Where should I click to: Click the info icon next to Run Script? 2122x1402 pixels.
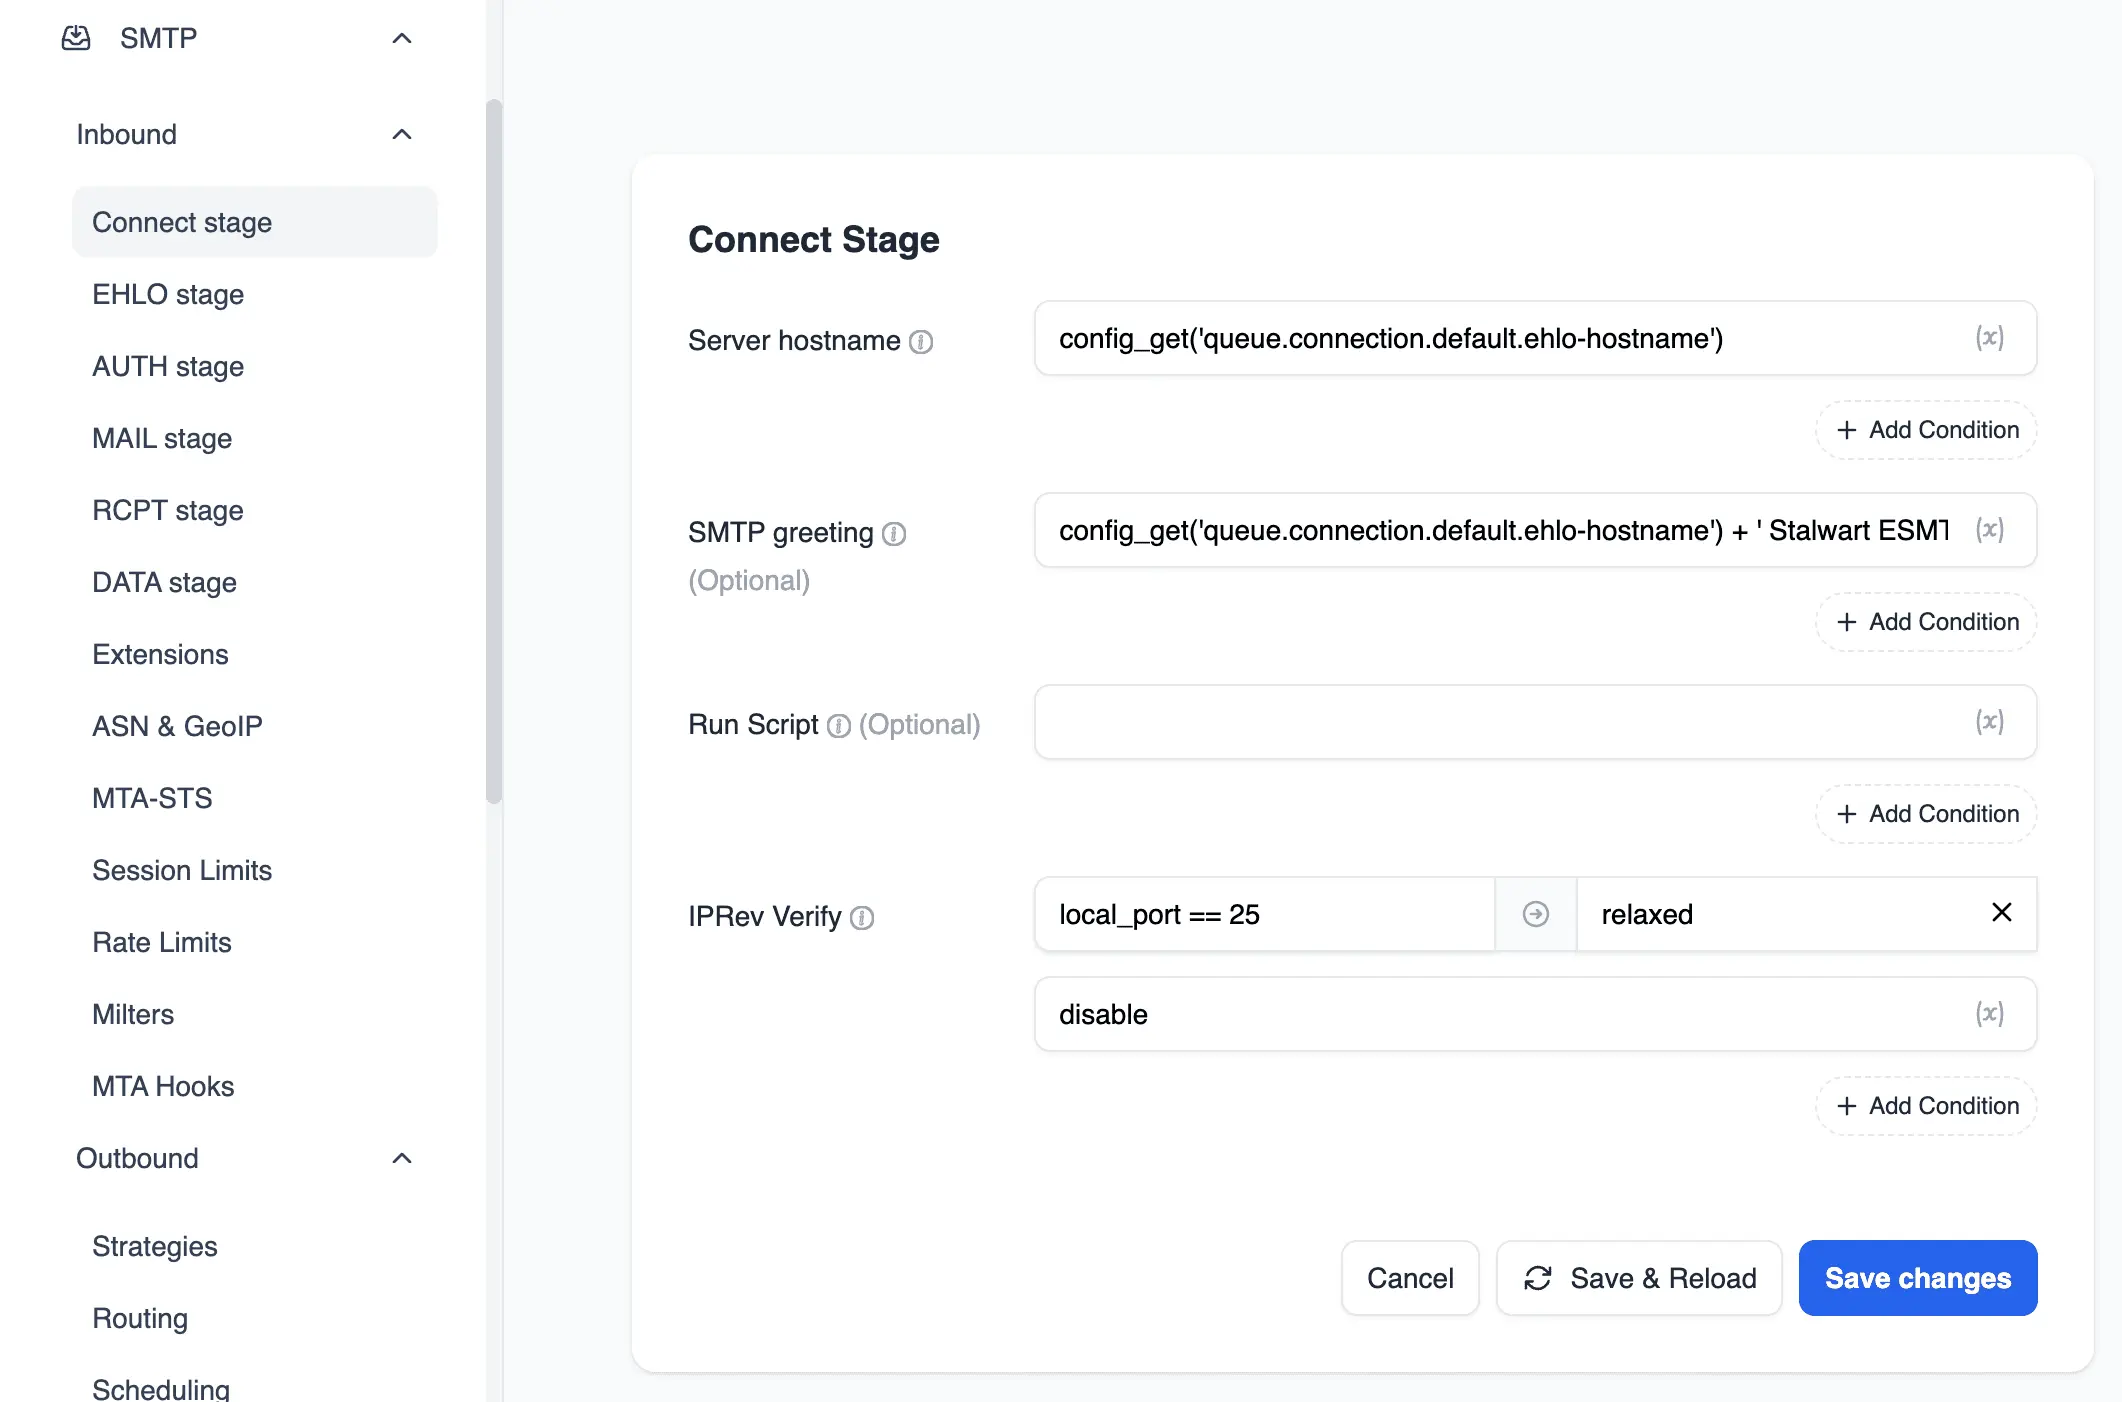pos(838,724)
